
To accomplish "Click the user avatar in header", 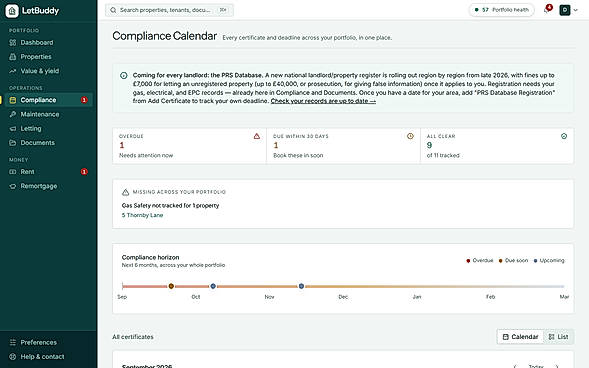I will click(x=565, y=10).
